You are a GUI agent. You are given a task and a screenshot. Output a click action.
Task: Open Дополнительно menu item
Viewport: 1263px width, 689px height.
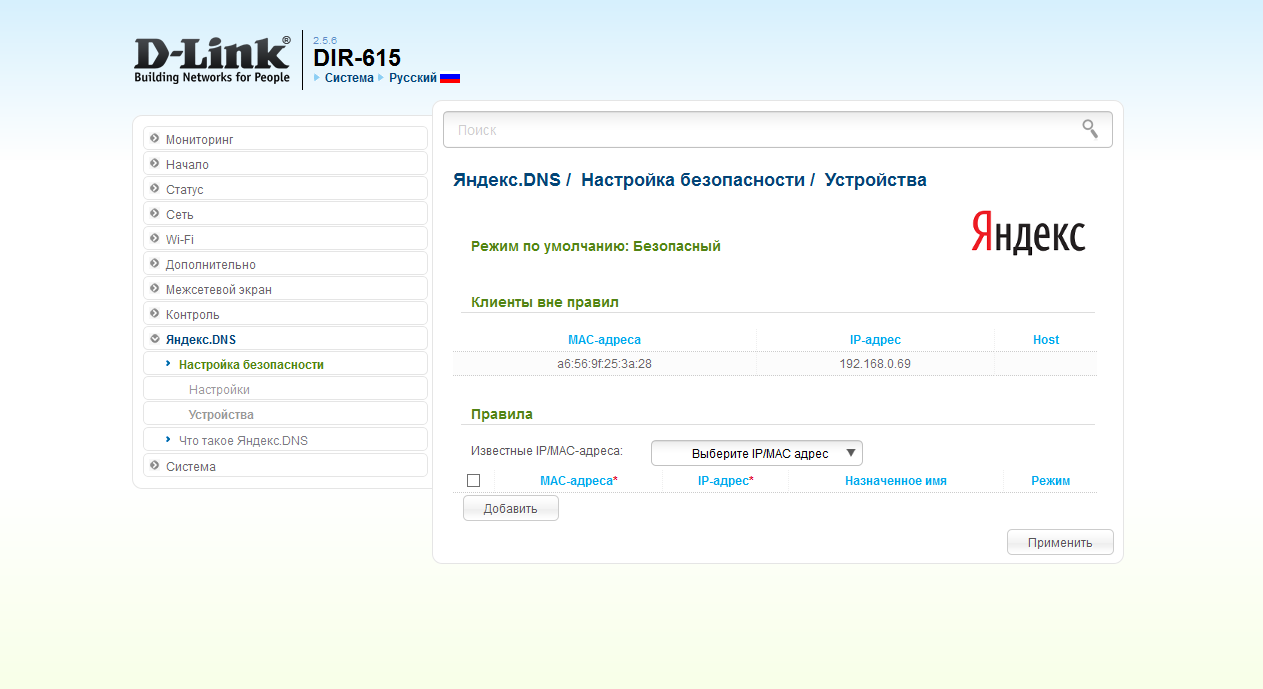286,264
